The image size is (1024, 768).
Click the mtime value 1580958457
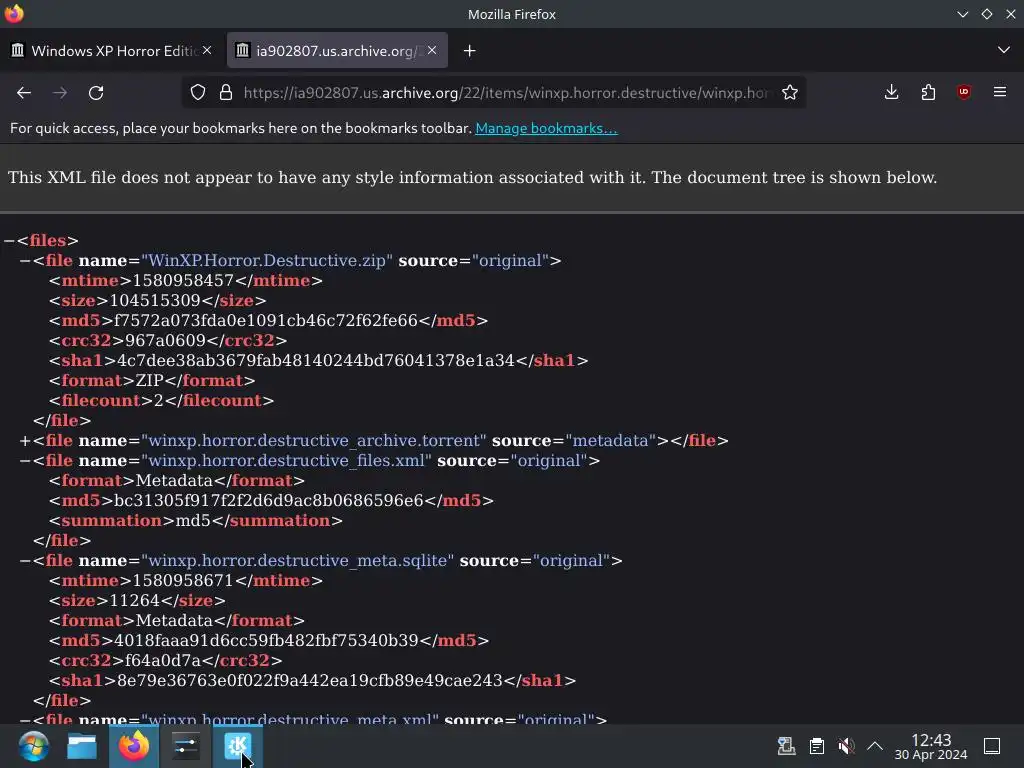coord(183,281)
